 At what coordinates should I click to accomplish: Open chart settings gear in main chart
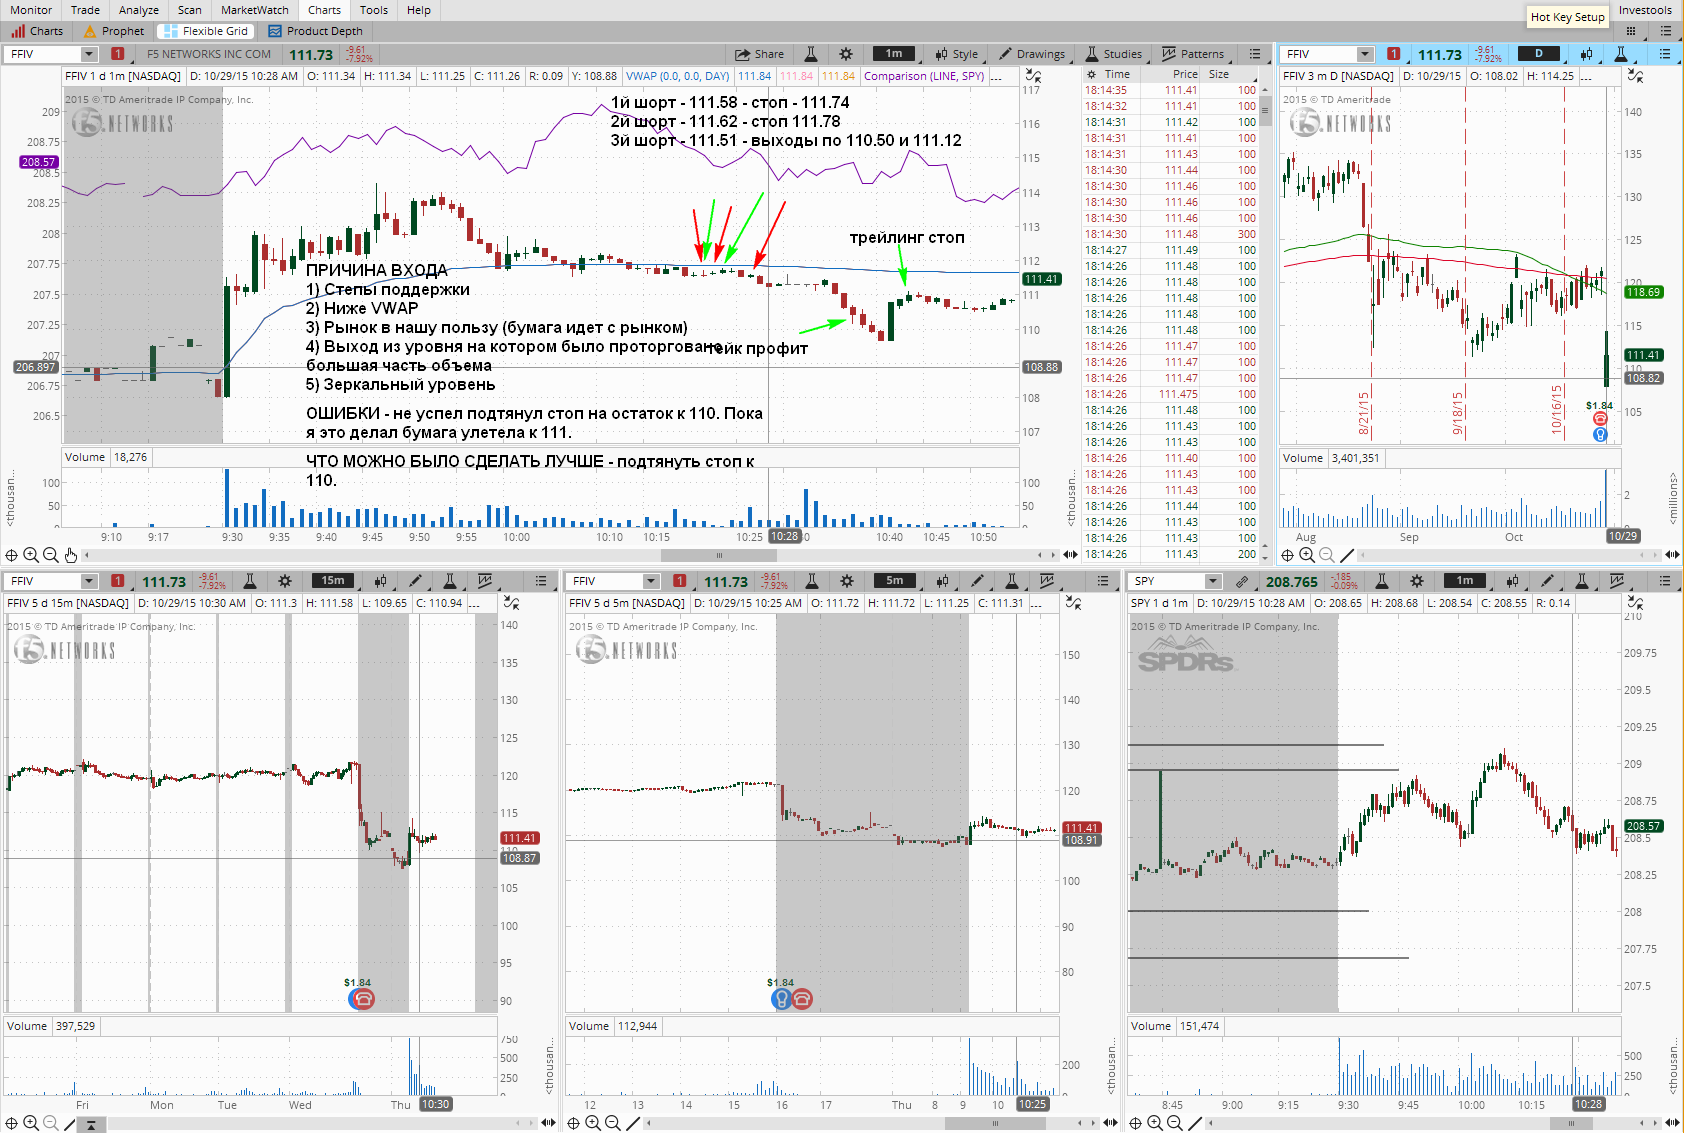pyautogui.click(x=846, y=54)
